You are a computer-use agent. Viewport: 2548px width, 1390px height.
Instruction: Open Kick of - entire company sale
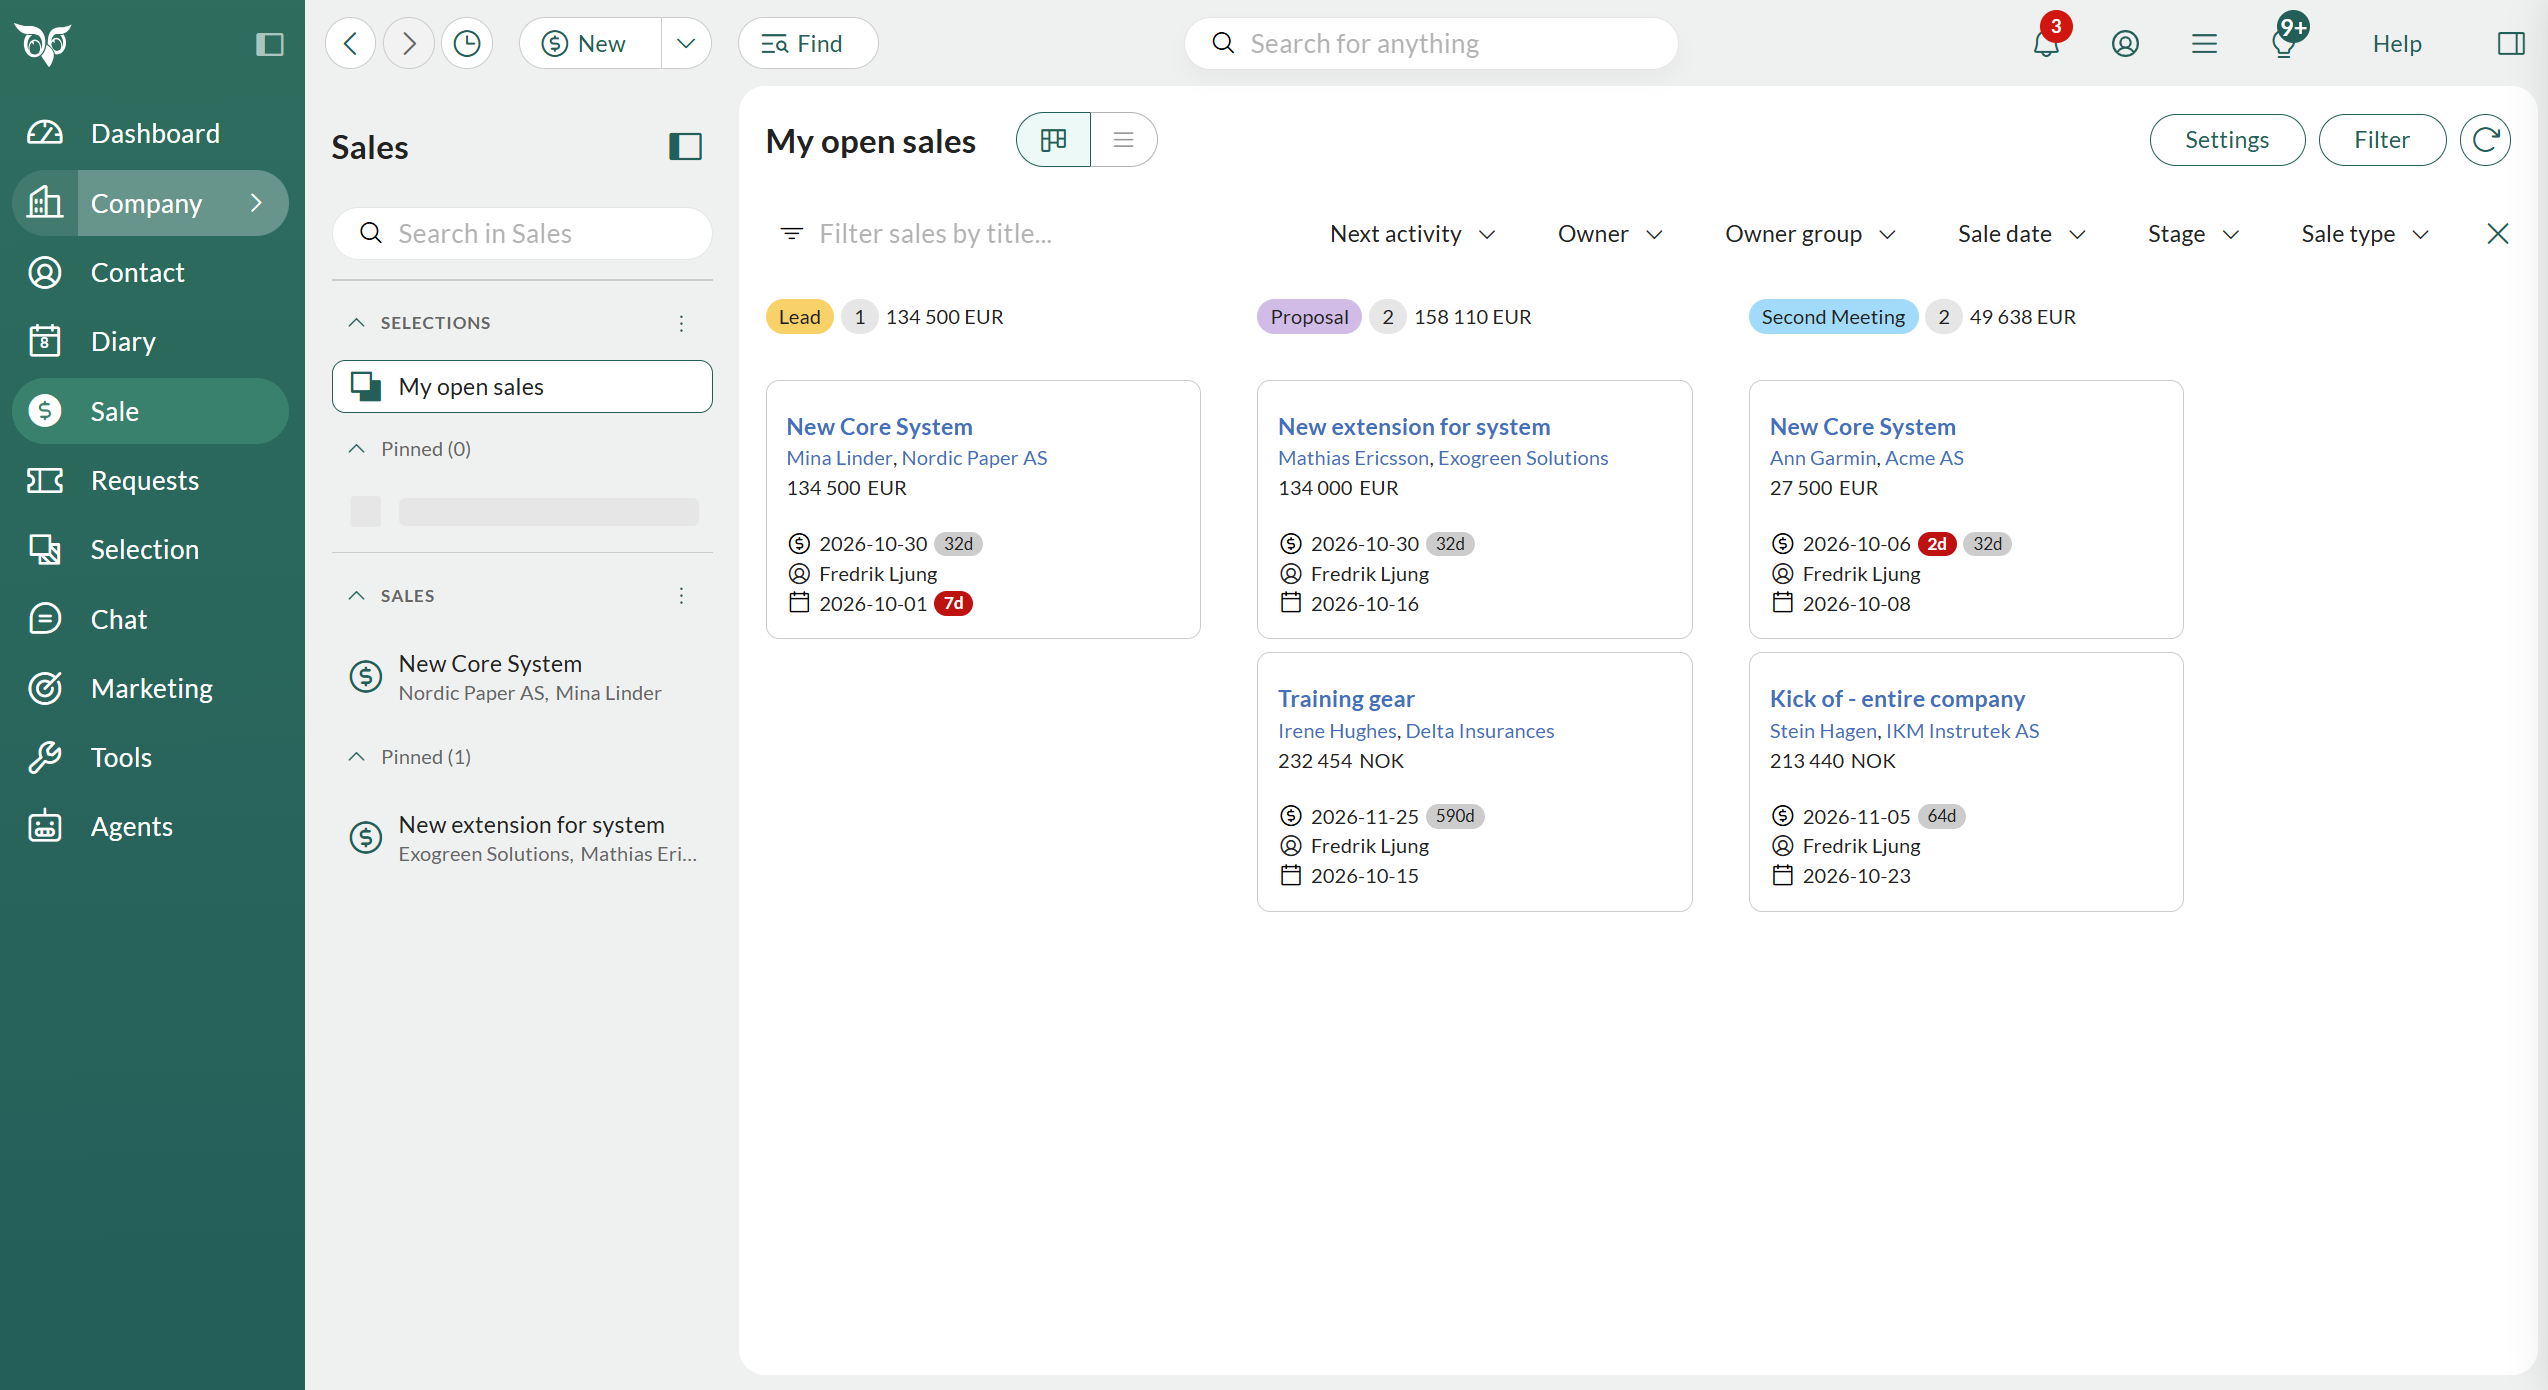pos(1896,699)
